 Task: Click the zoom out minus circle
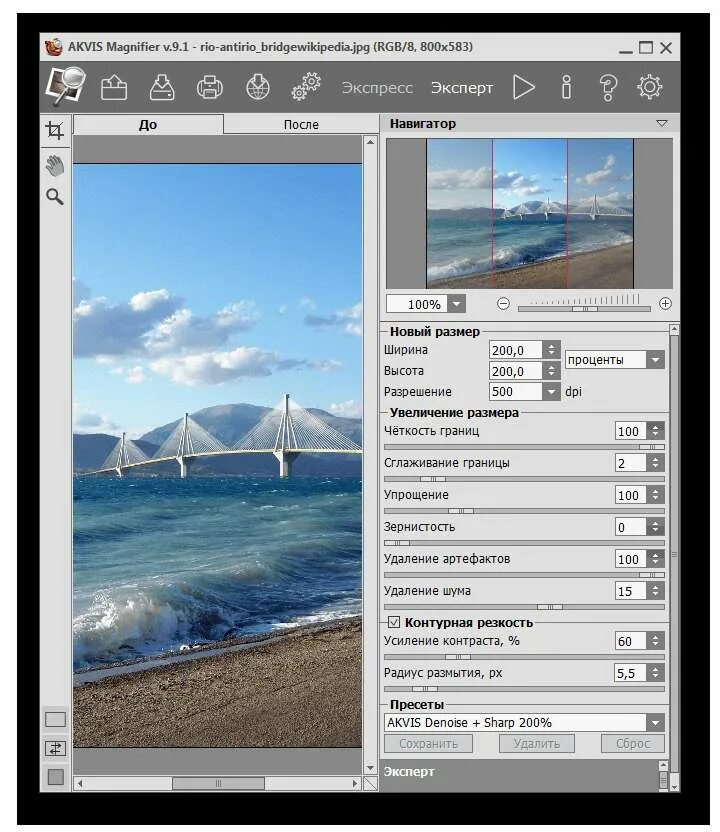503,304
